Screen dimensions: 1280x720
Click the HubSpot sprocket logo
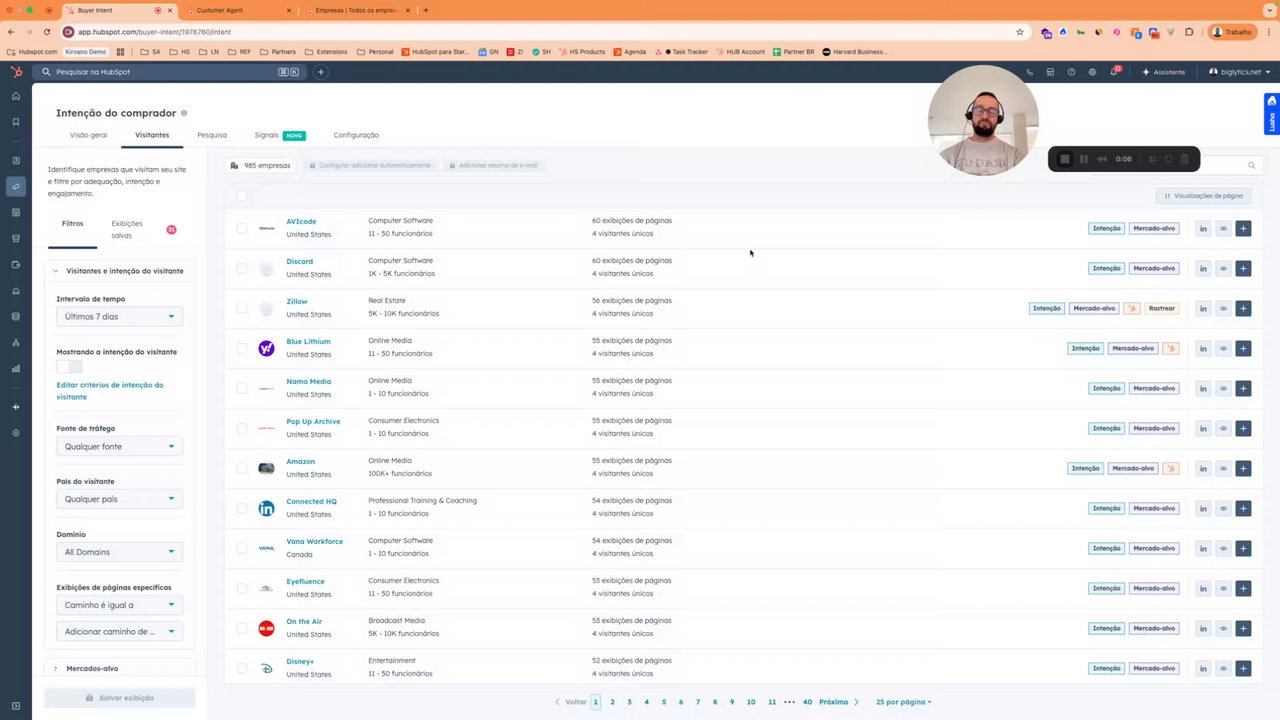pos(16,72)
